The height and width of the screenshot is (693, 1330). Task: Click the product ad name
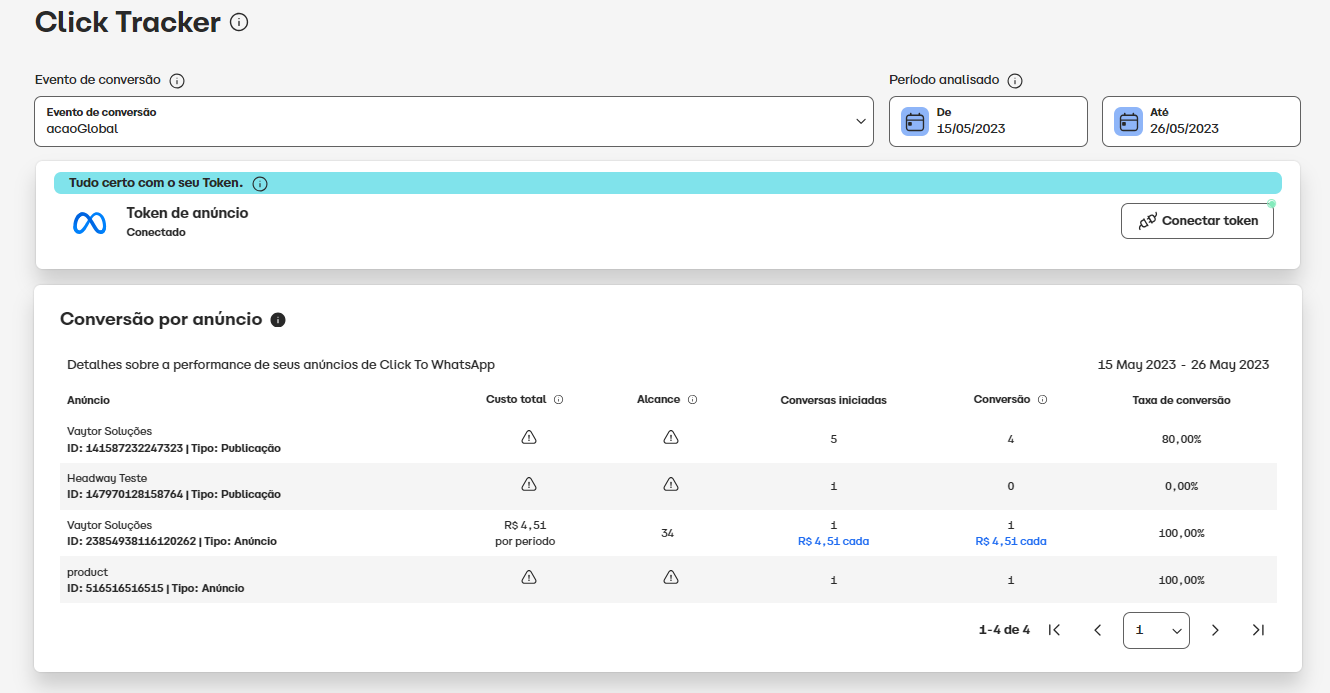pyautogui.click(x=87, y=572)
